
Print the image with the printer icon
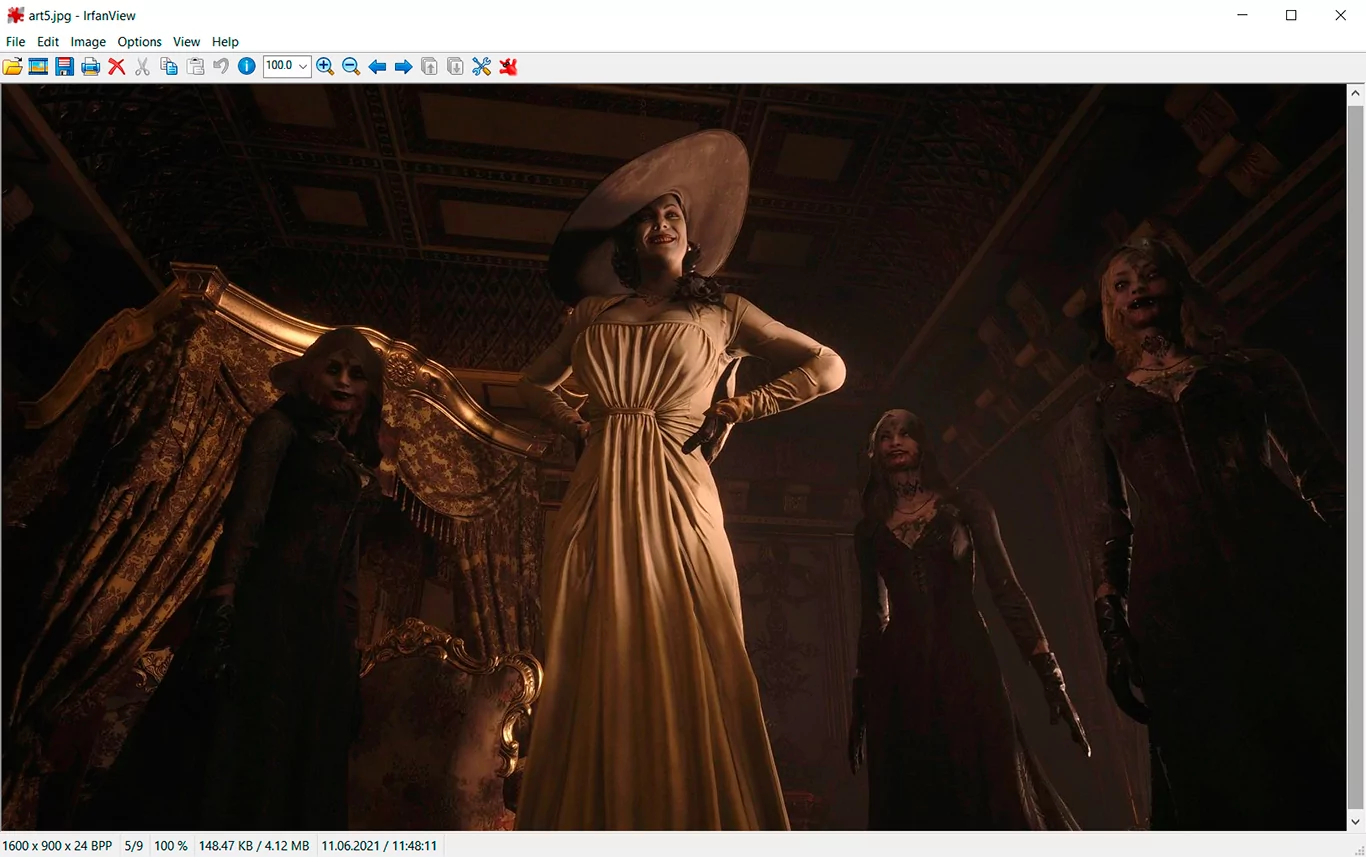(90, 67)
